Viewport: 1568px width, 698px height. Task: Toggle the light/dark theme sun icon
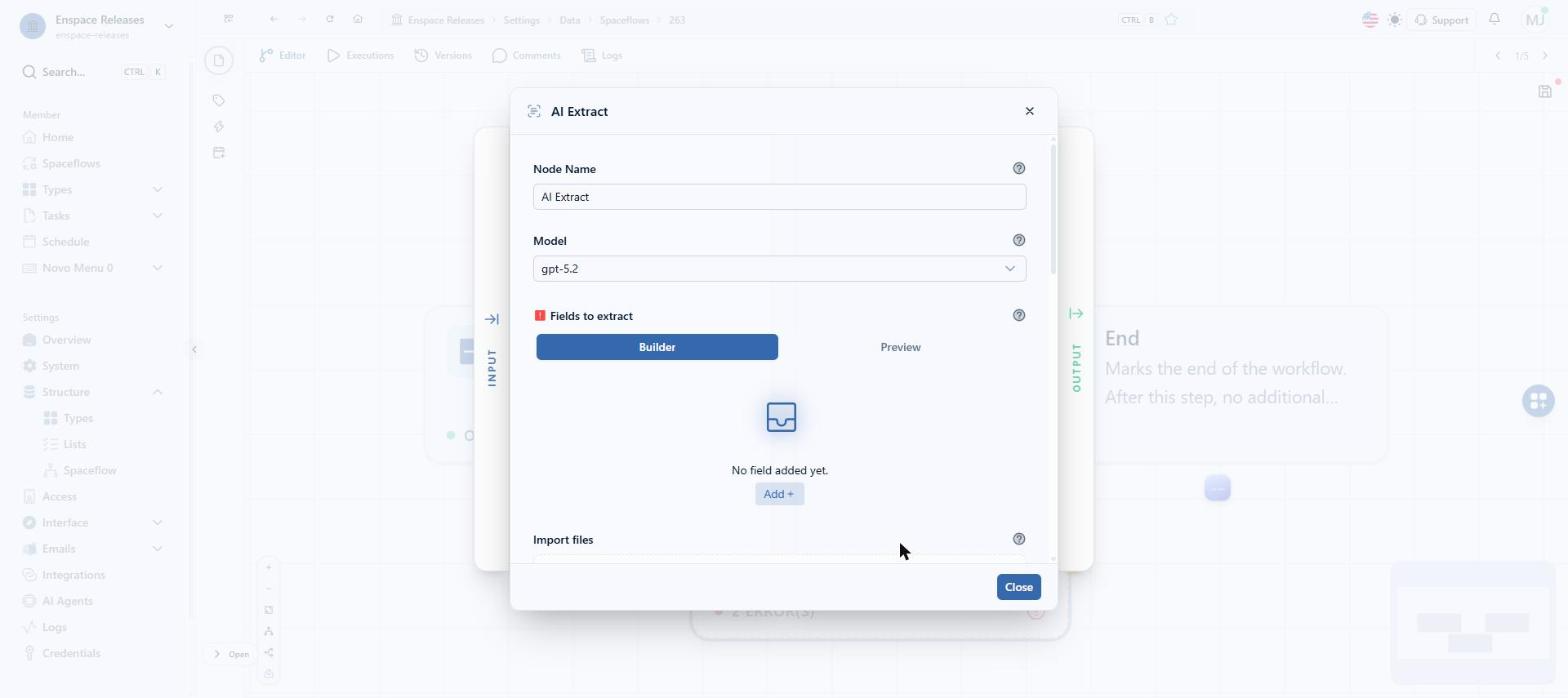1394,20
